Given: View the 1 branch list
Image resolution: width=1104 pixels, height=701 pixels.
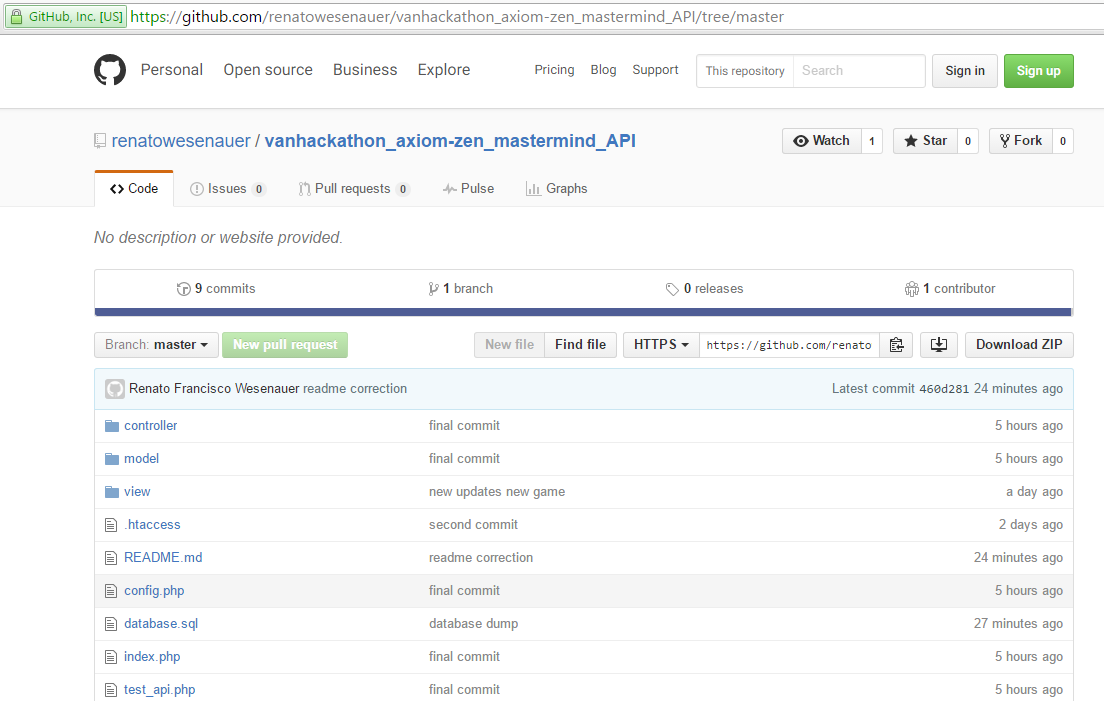Looking at the screenshot, I should pos(460,289).
